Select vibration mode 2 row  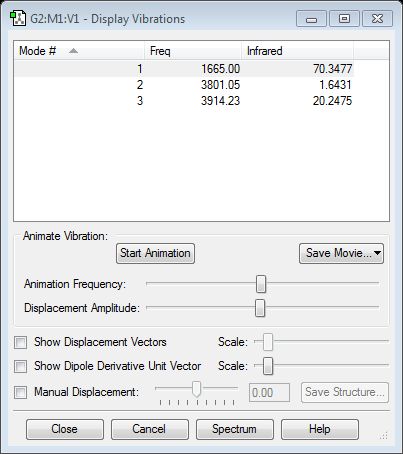184,85
